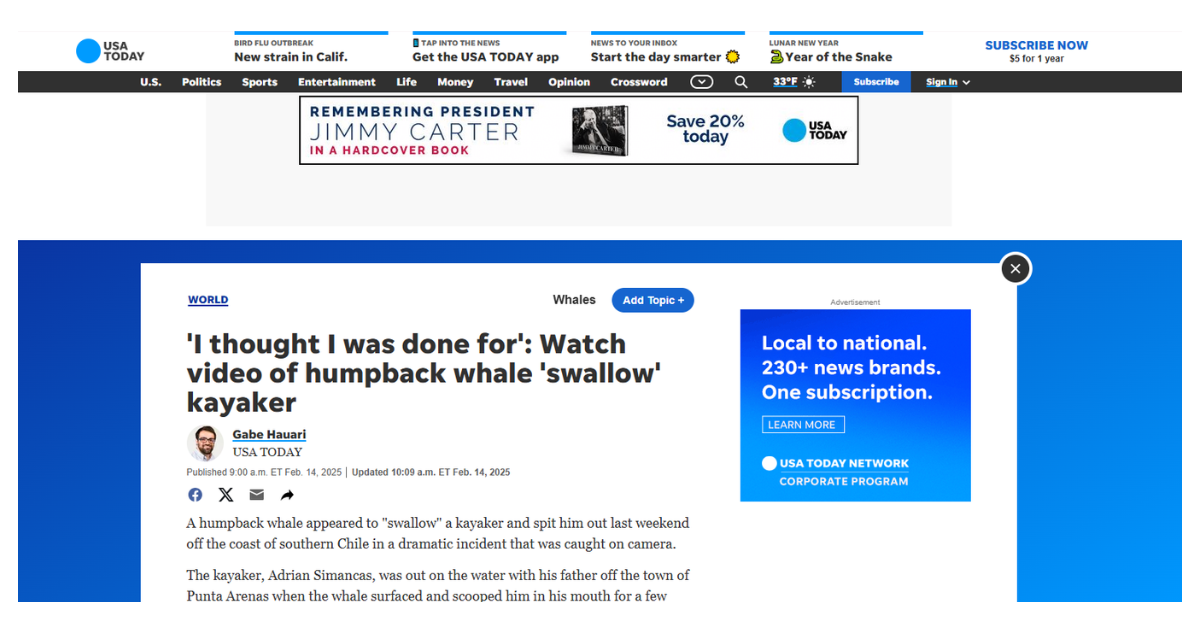Click the USA TODAY logo in header
Viewport: 1200px width, 633px height.
click(x=110, y=51)
